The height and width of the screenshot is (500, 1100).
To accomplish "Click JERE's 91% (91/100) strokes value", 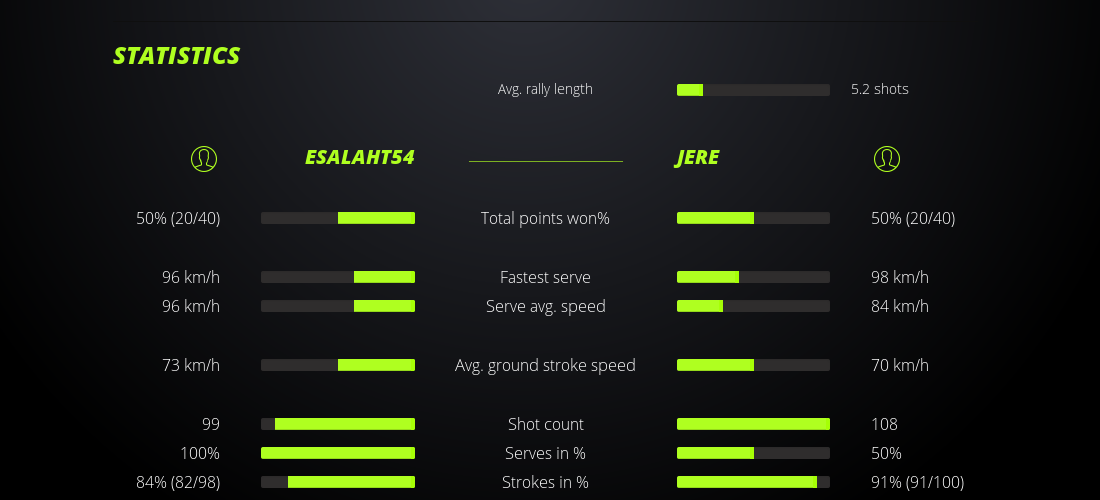I will pos(917,482).
